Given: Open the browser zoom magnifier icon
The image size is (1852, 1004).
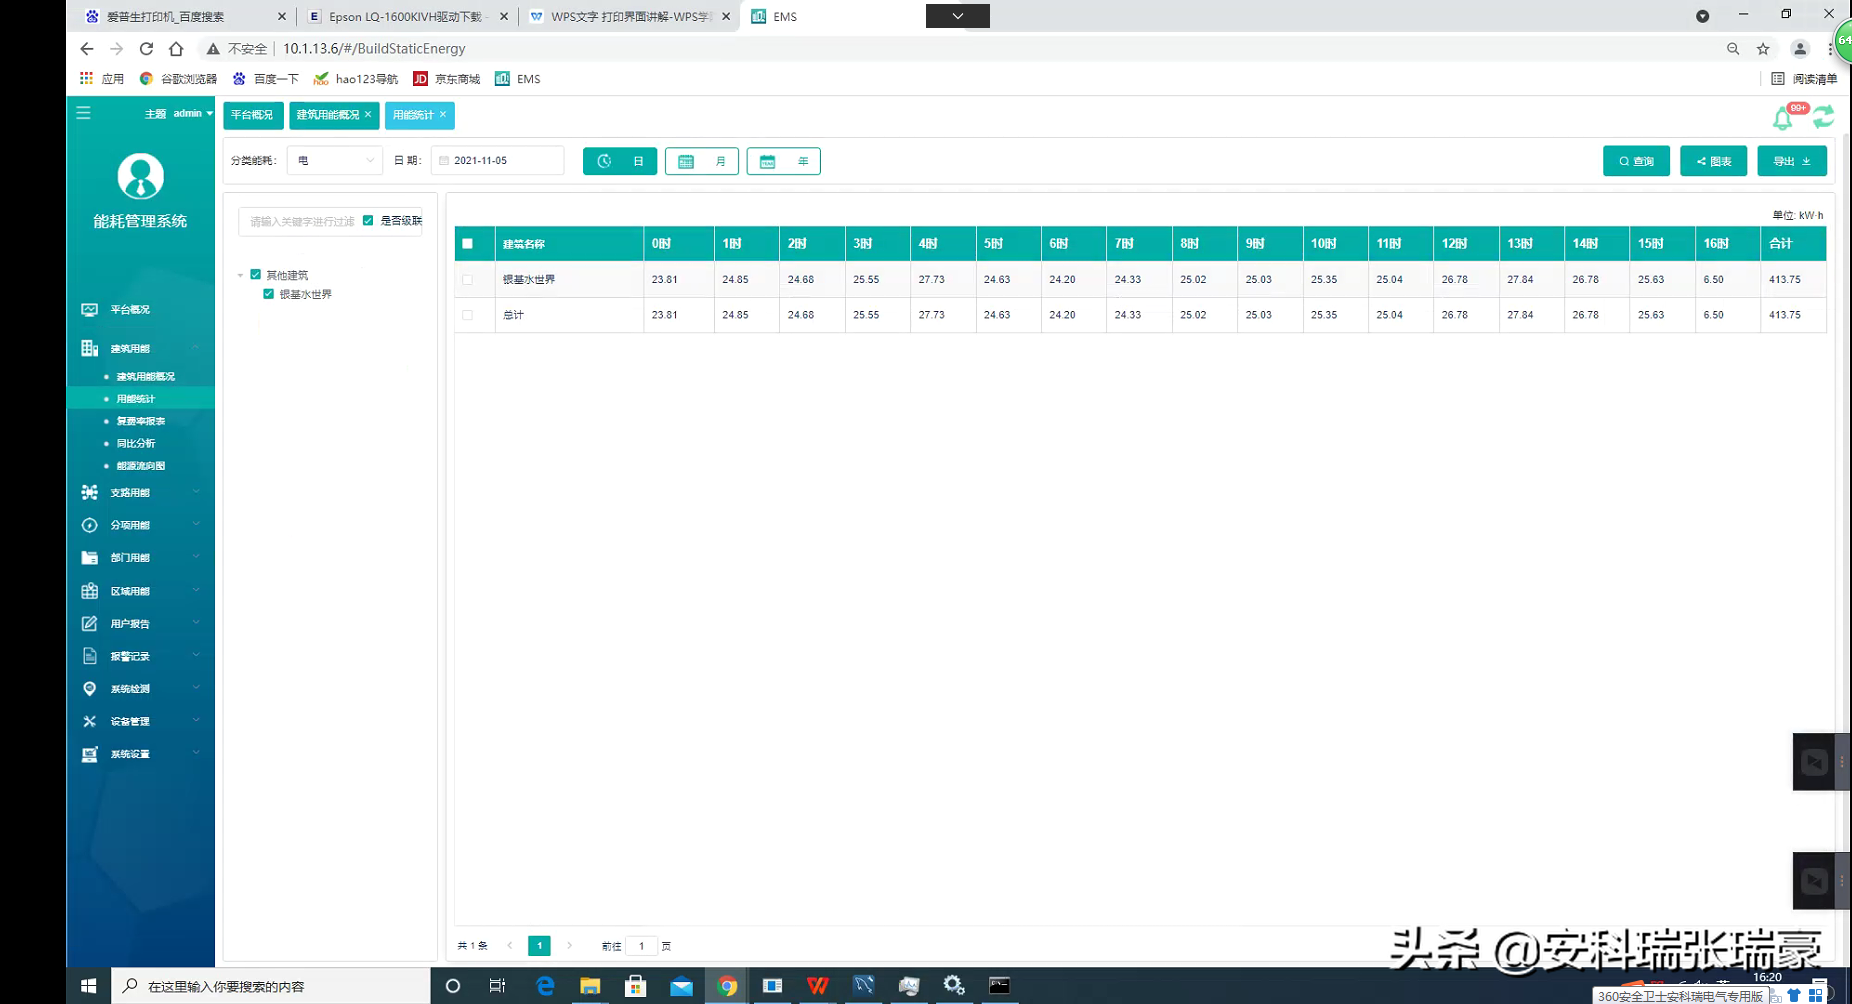Looking at the screenshot, I should [1733, 48].
